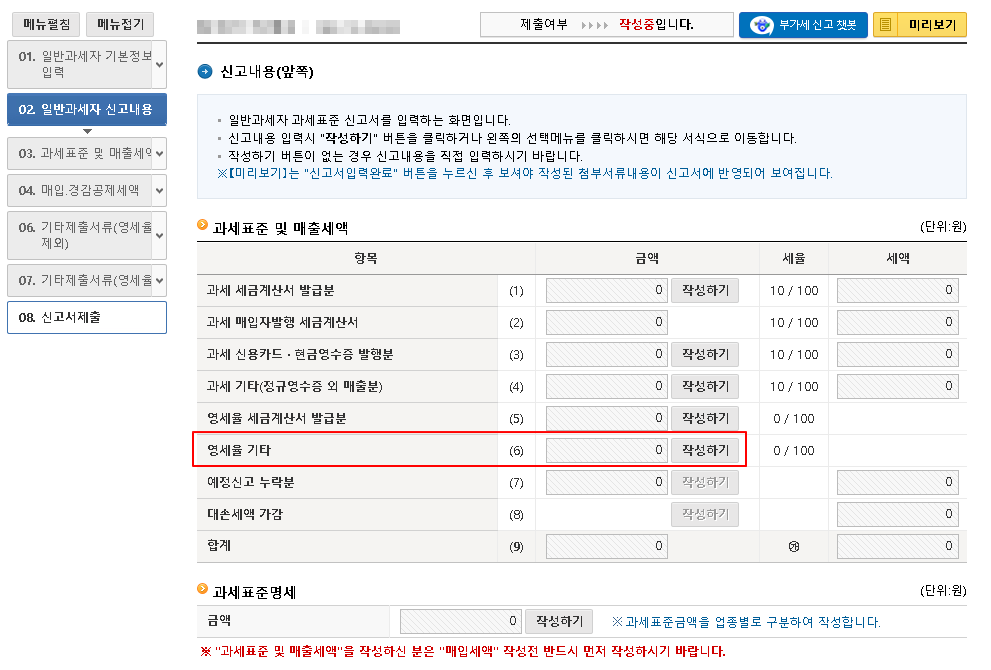Image resolution: width=991 pixels, height=670 pixels.
Task: Click 작성하기 for 영세율 기타
Action: 705,451
